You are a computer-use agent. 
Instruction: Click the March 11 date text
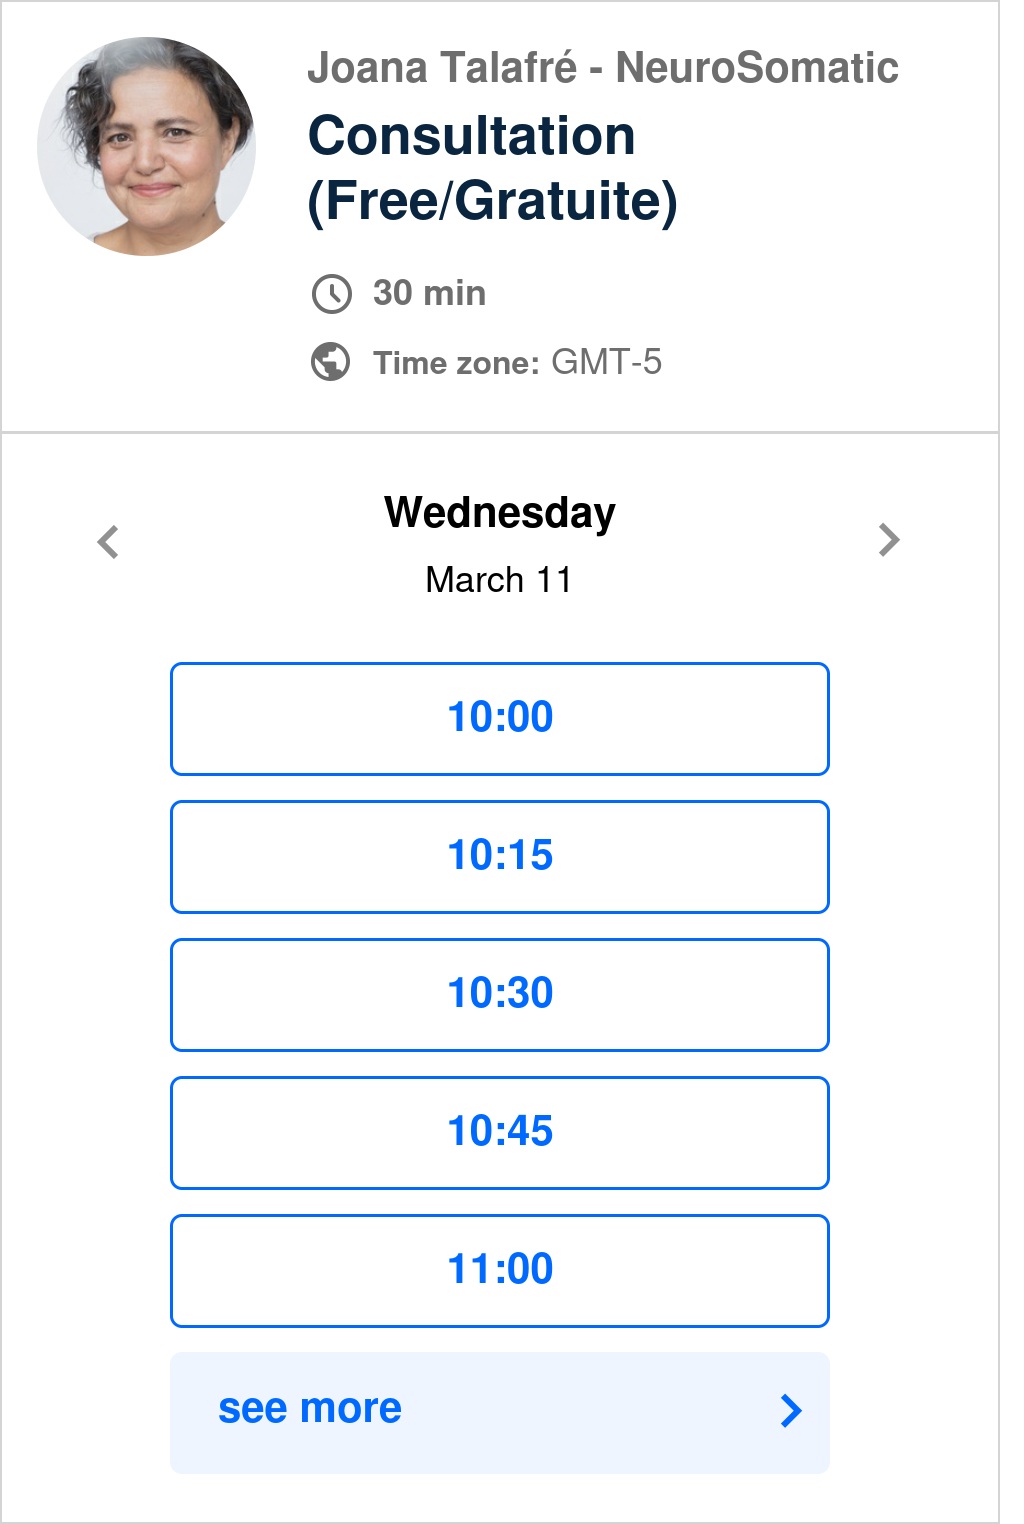tap(498, 580)
